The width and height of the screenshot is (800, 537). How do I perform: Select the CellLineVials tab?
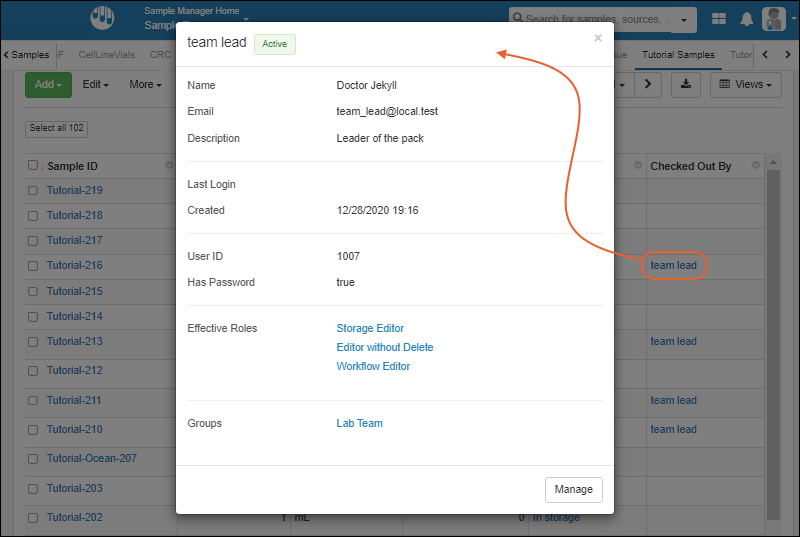point(110,55)
